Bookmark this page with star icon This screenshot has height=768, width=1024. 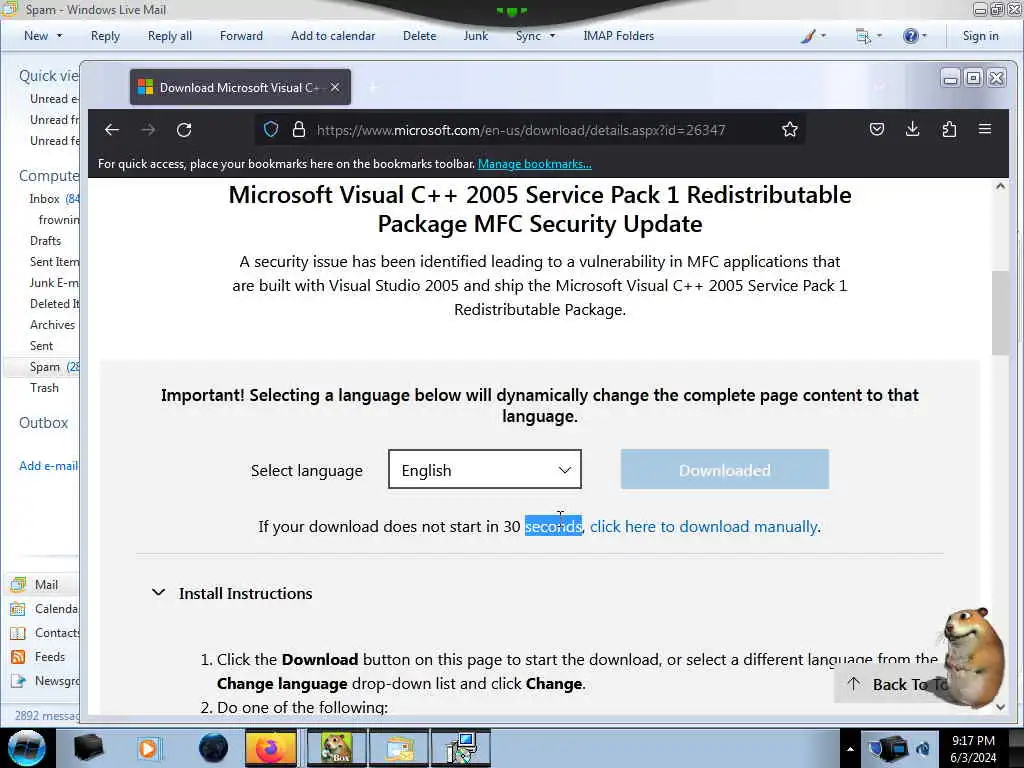(x=790, y=129)
